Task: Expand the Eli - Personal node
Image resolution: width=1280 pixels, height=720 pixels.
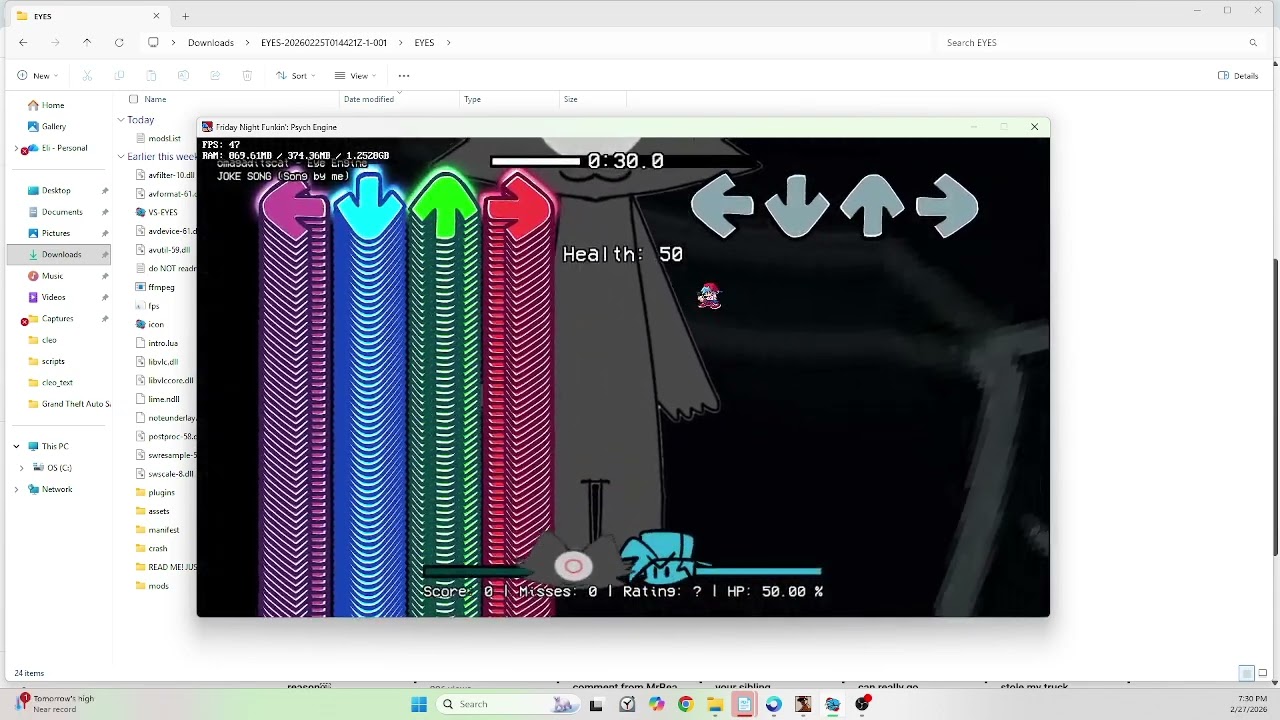Action: [x=17, y=148]
